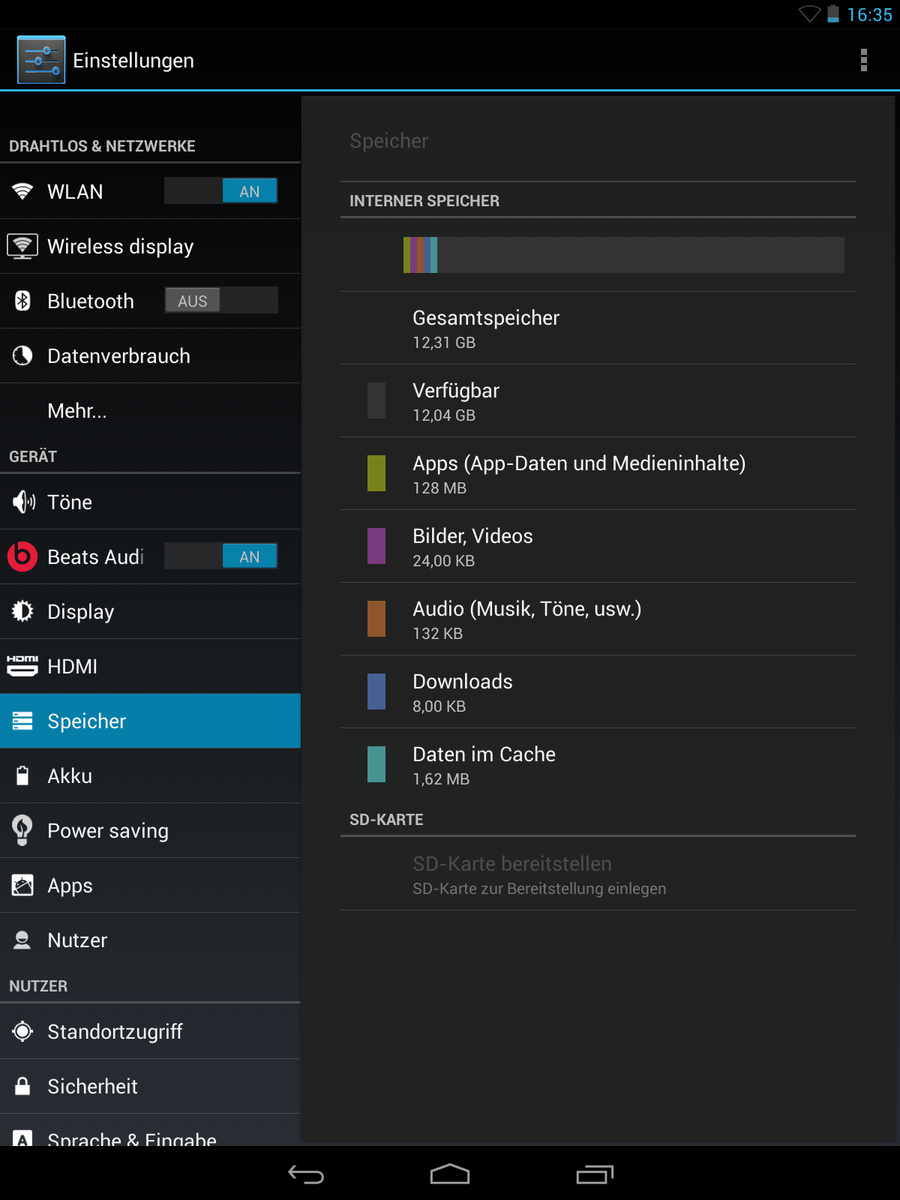Tap the battery status bar icon
Image resolution: width=900 pixels, height=1200 pixels.
pos(833,14)
